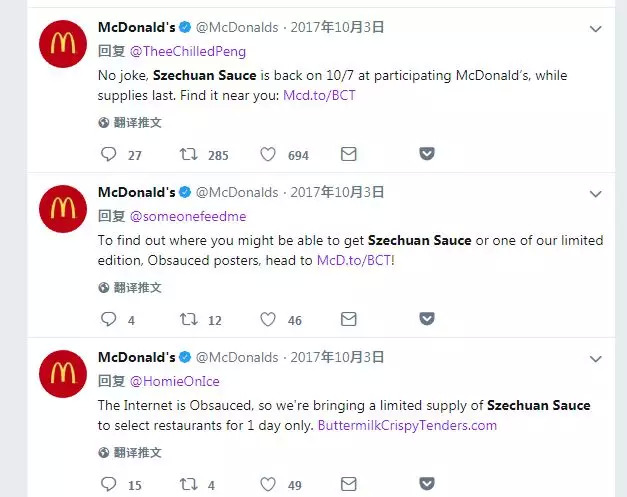Save first tweet to Pocket
Viewport: 627px width, 497px height.
click(426, 155)
